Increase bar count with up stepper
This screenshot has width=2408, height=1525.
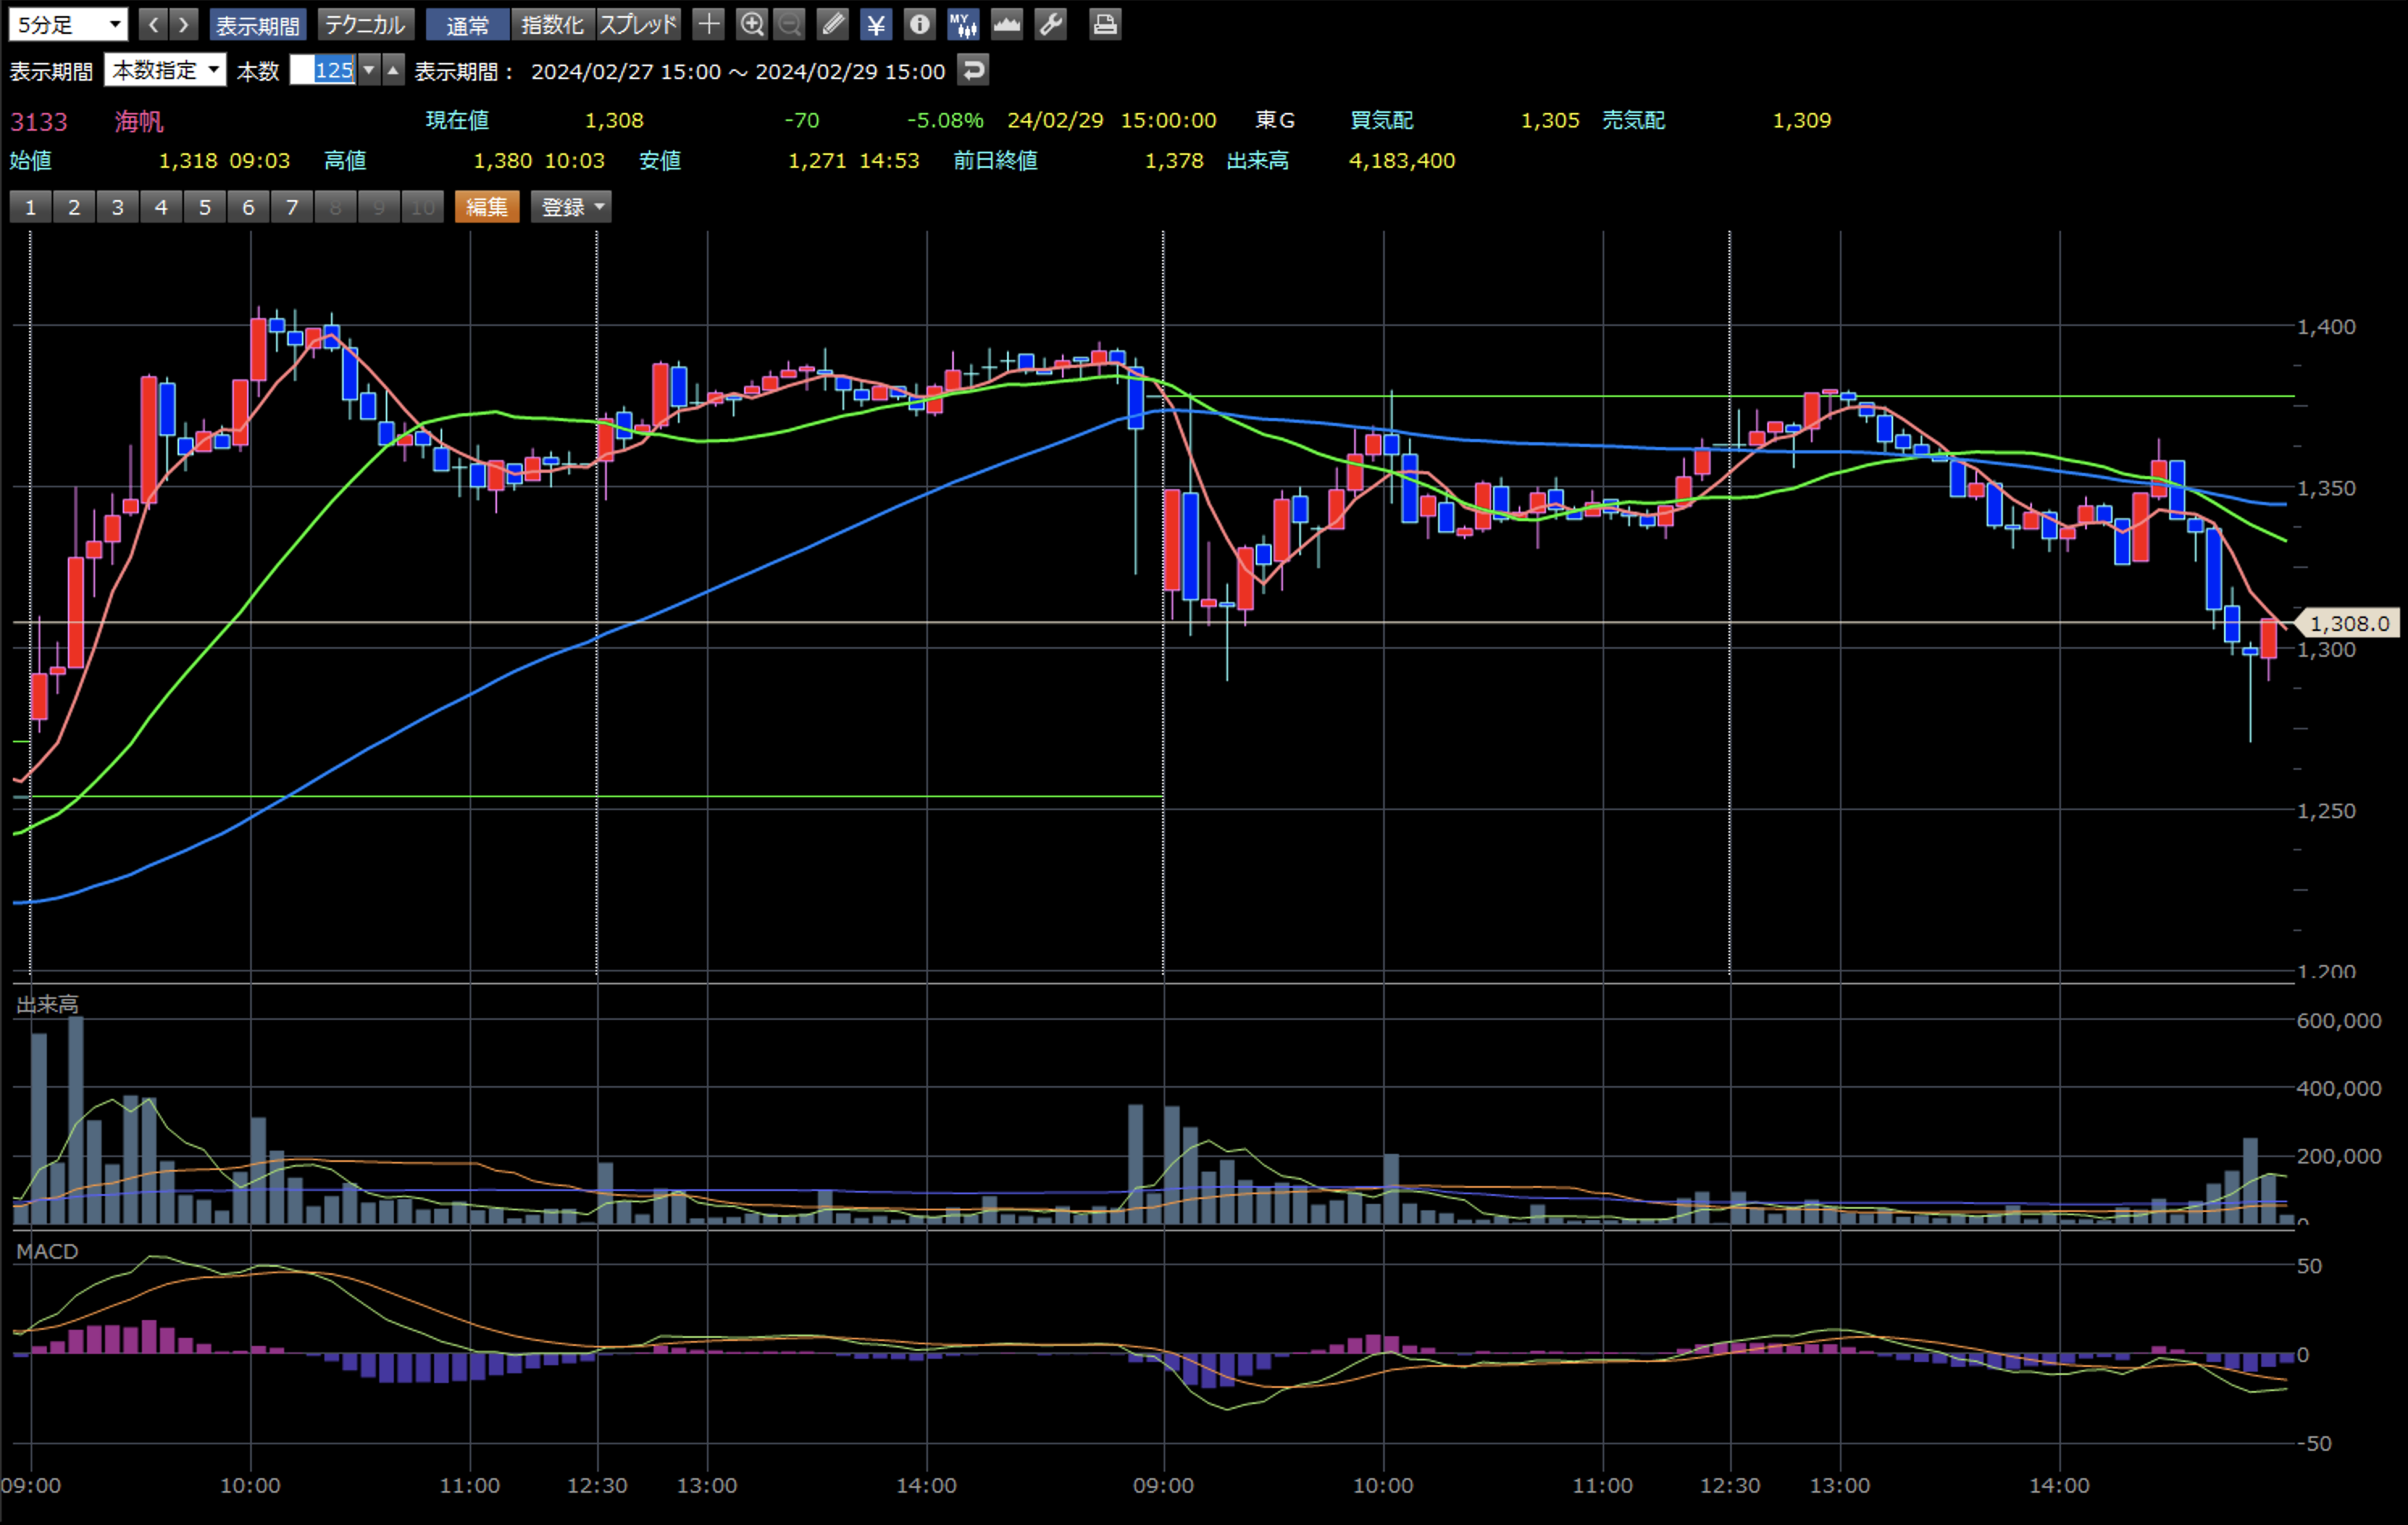[x=393, y=70]
